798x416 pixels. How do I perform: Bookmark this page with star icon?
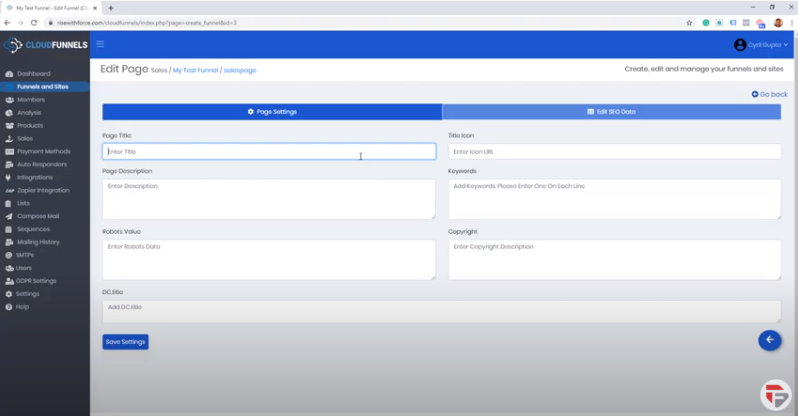point(689,22)
